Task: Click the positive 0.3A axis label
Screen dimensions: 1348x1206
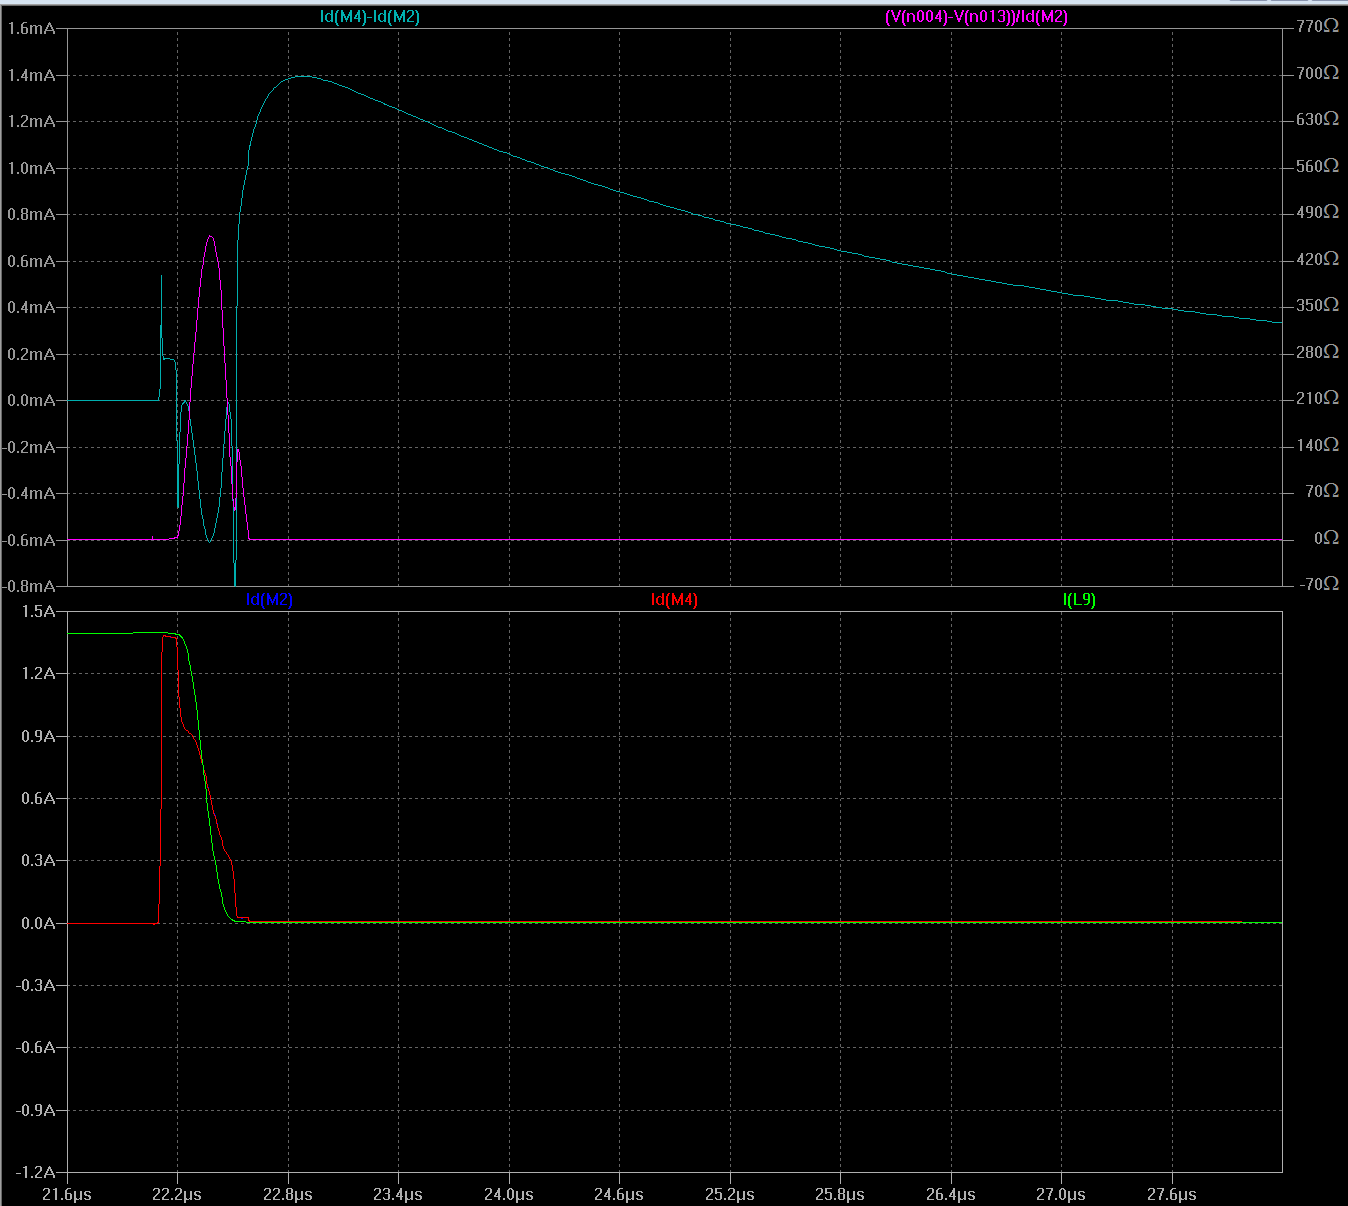Action: coord(39,861)
